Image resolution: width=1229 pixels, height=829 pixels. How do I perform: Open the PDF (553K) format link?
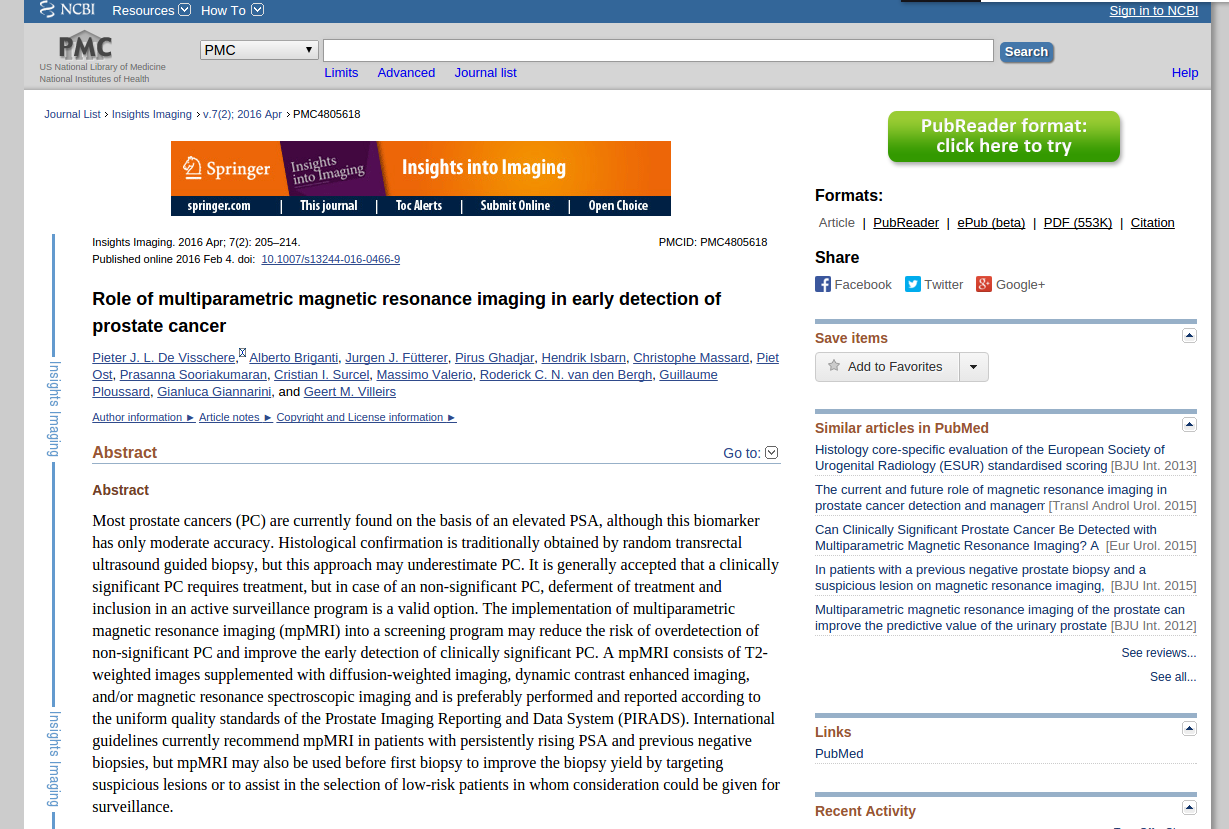[x=1077, y=223]
